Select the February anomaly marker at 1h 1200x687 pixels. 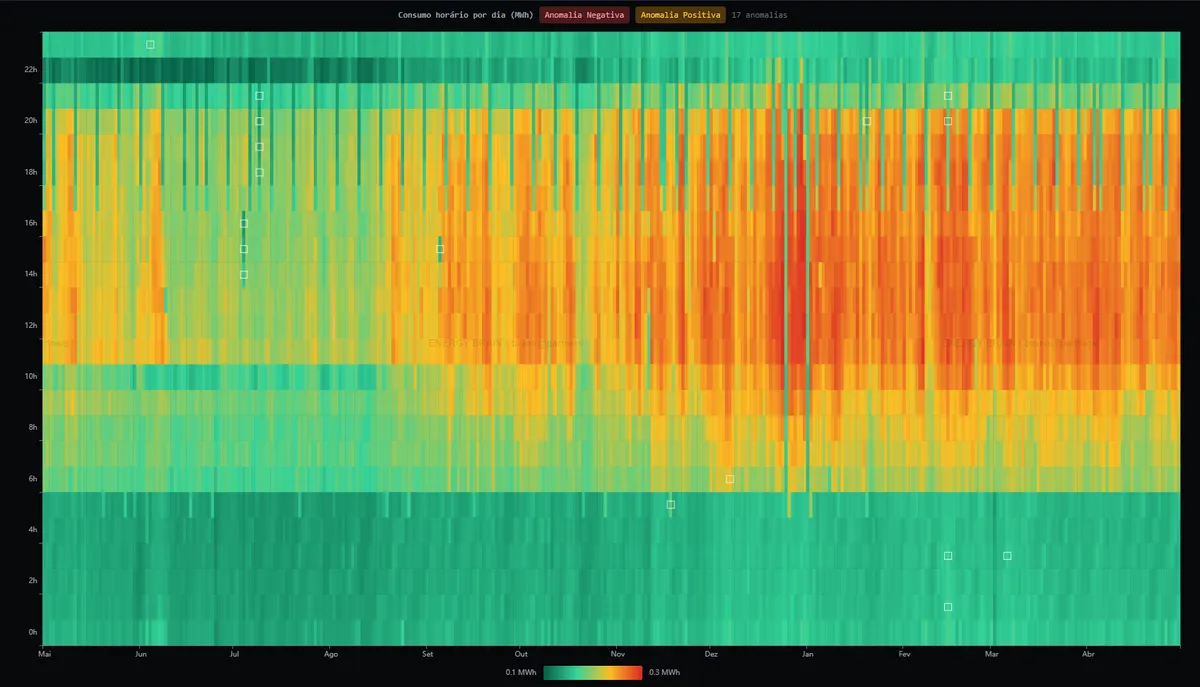pyautogui.click(x=947, y=607)
